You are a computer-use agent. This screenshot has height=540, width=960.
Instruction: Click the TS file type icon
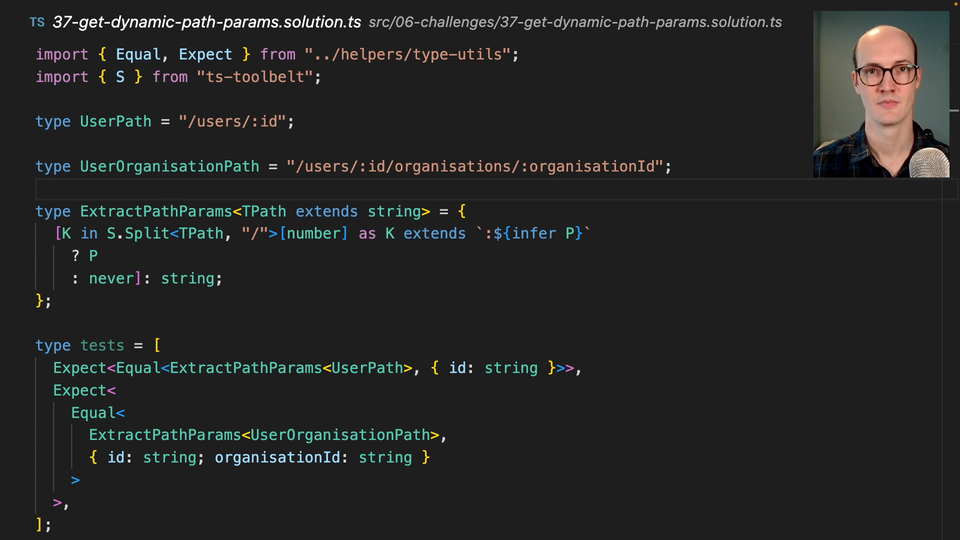37,22
